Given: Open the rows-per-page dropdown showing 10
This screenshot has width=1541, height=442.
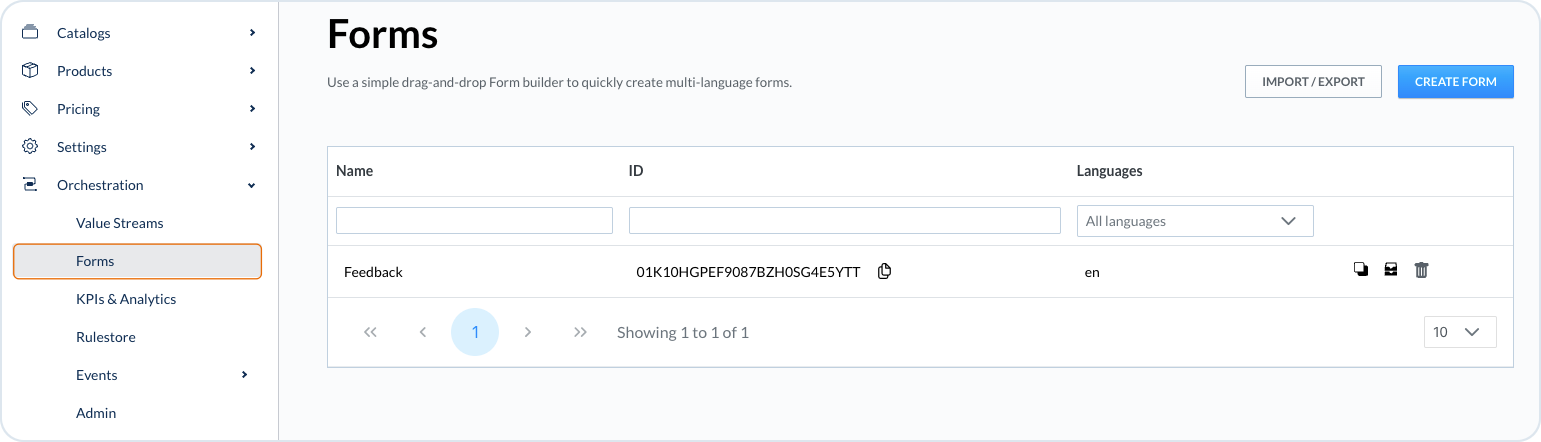Looking at the screenshot, I should point(1459,332).
